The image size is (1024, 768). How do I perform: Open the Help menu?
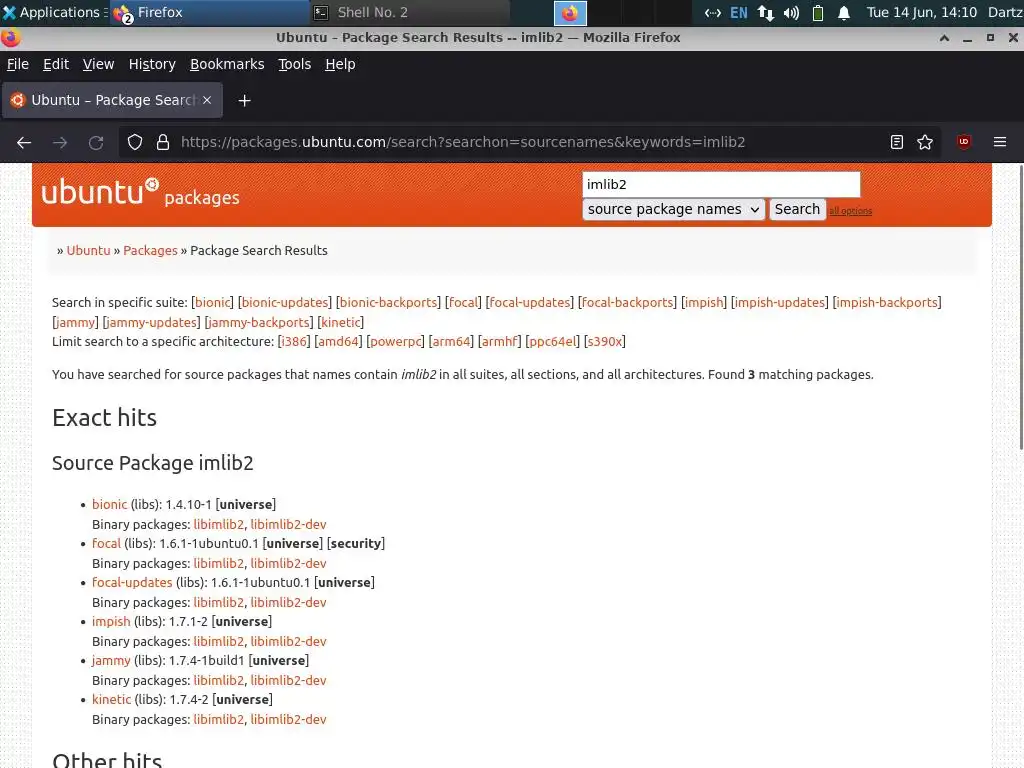coord(340,64)
